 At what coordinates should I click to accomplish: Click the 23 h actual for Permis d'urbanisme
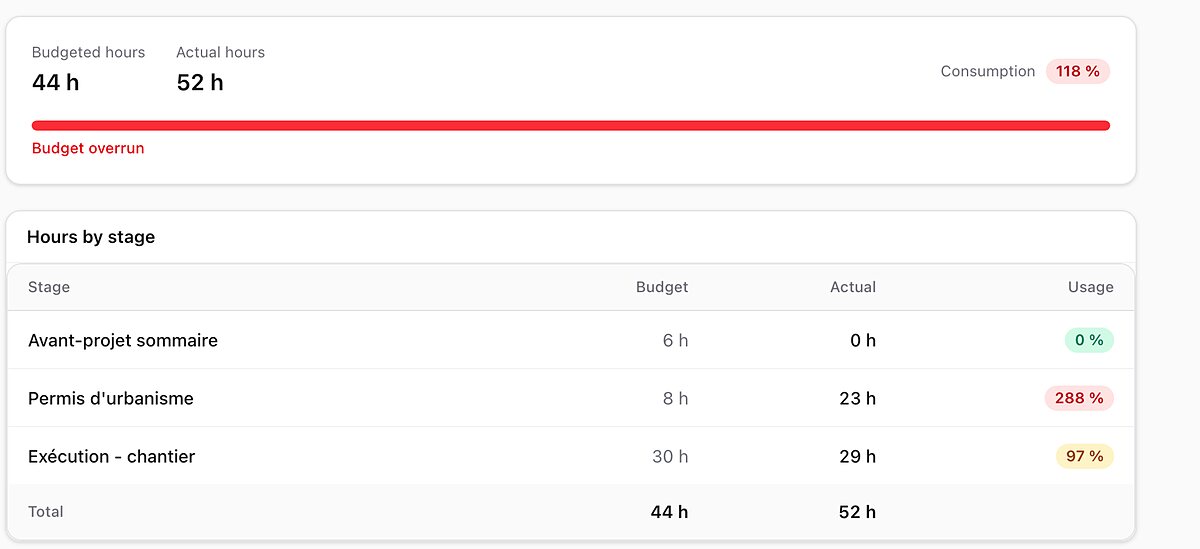[858, 398]
